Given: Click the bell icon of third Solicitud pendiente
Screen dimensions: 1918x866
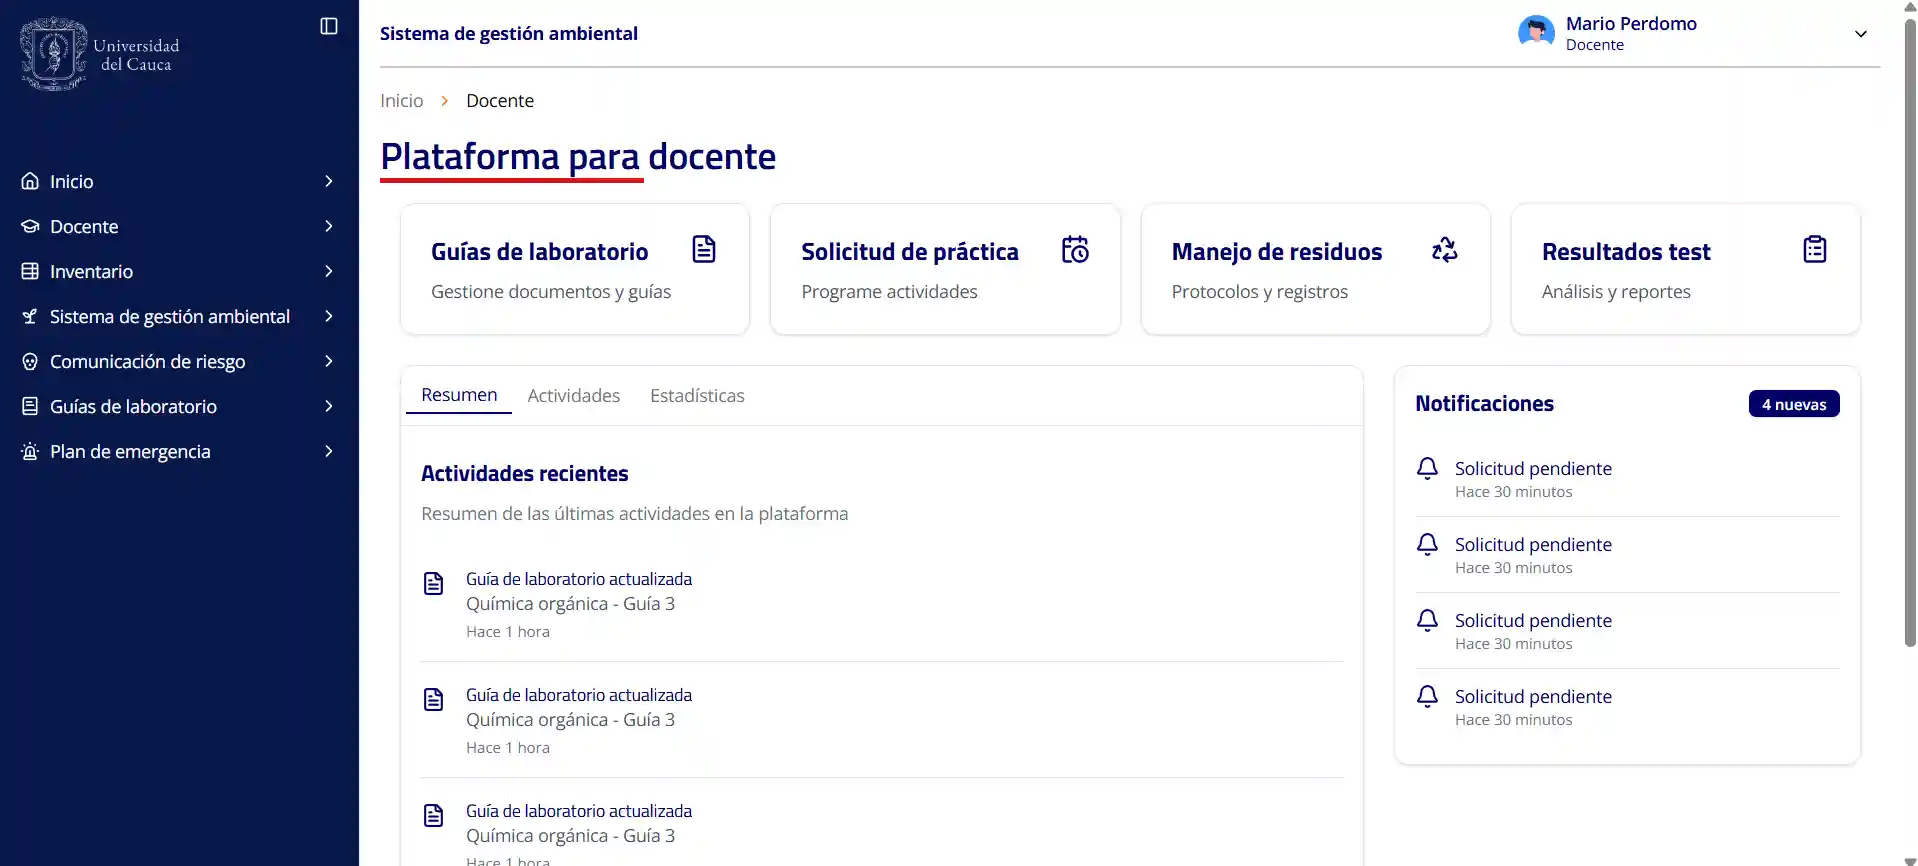Looking at the screenshot, I should point(1428,620).
